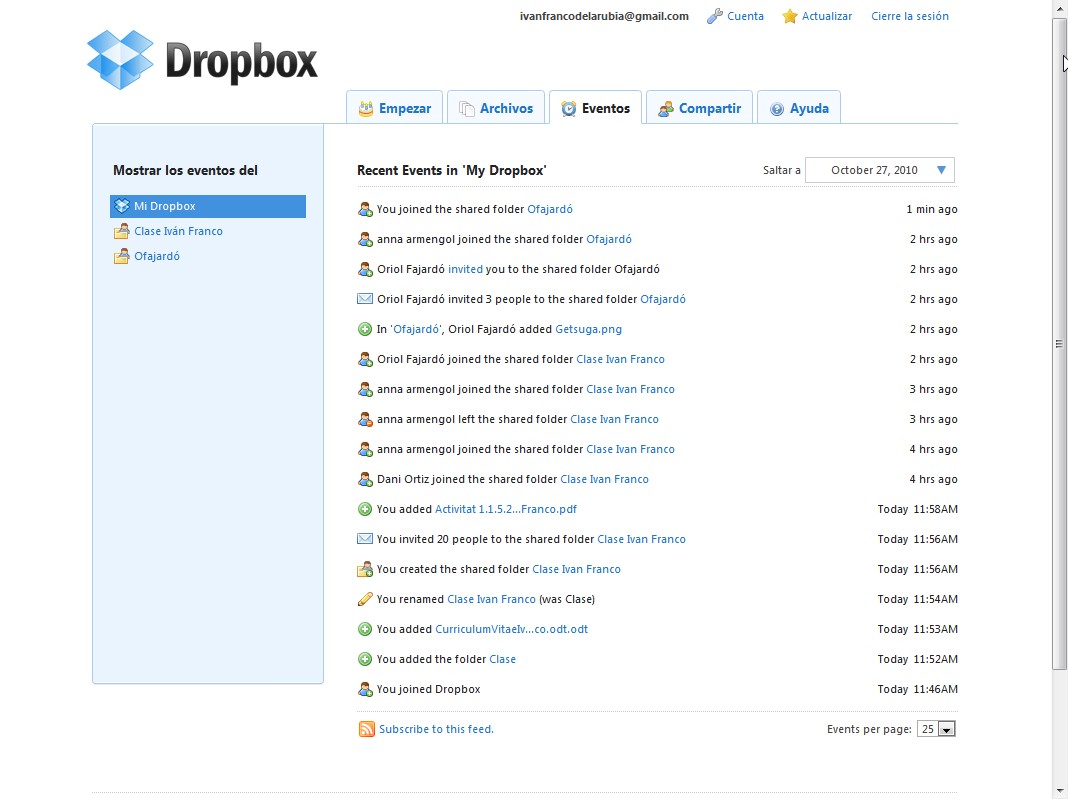Open the Activitat 1.1.5.2...Franco.pdf link

coord(505,509)
